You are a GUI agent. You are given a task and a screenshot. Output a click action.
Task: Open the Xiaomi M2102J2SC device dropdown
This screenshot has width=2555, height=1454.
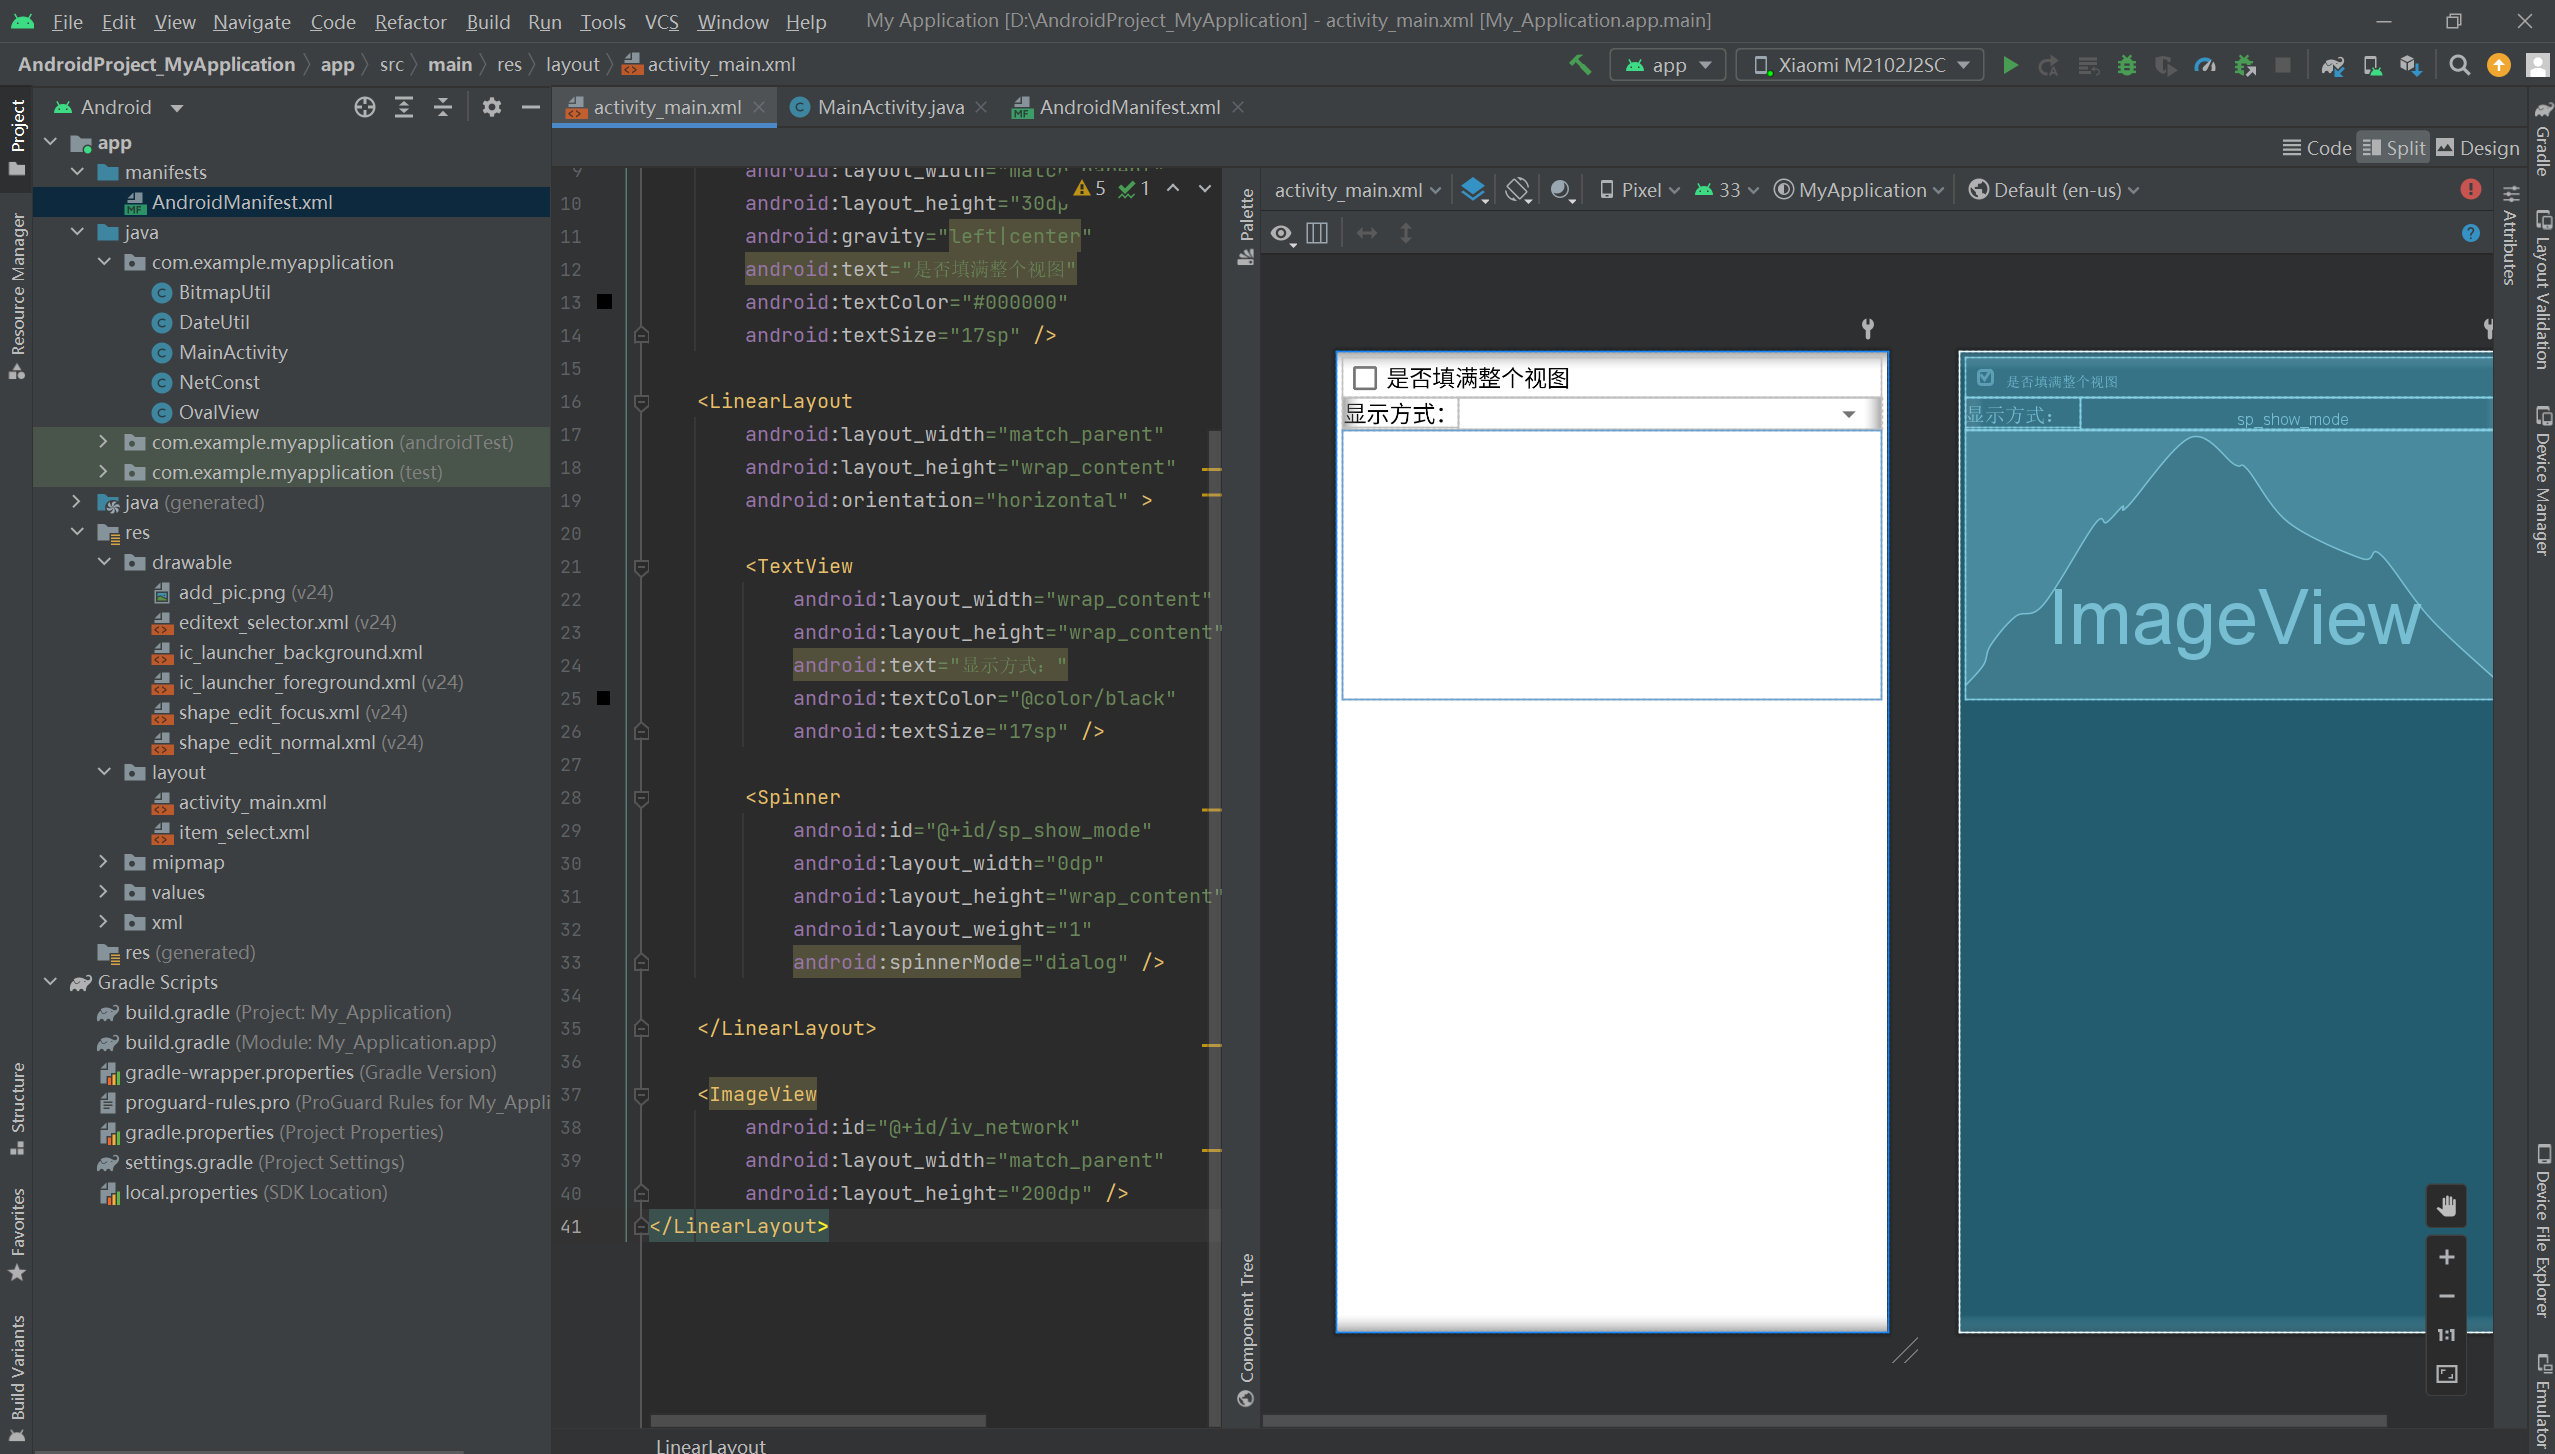pos(1860,66)
